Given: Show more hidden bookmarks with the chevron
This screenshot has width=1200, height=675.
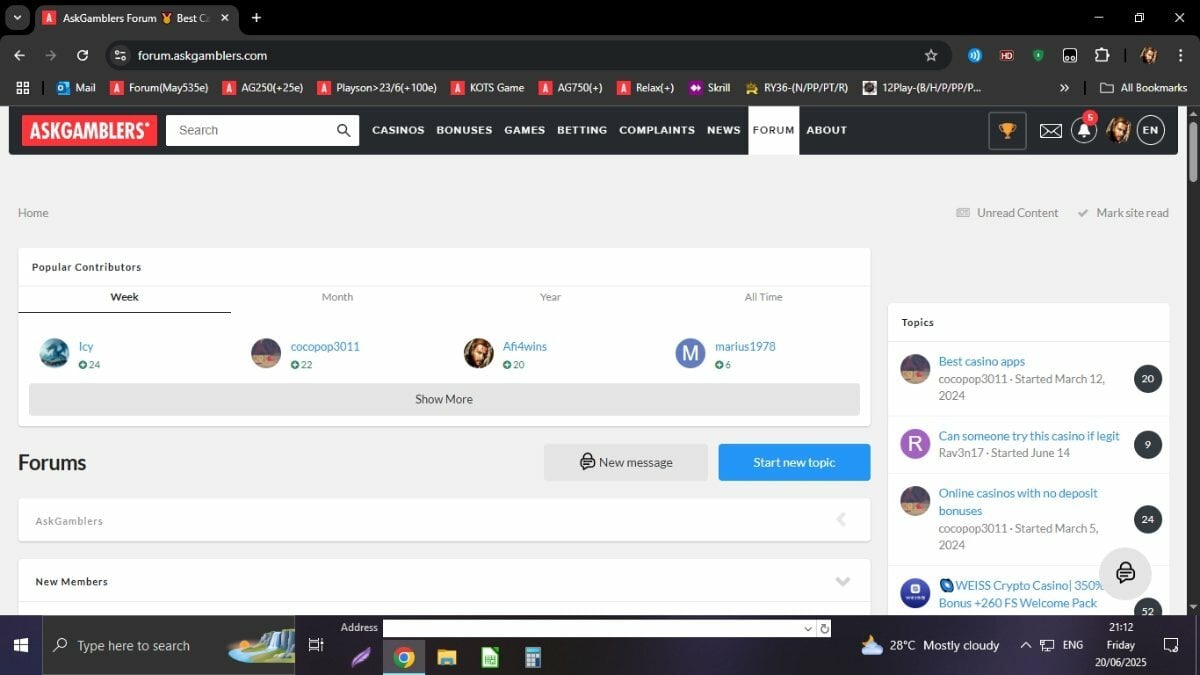Looking at the screenshot, I should (x=1064, y=88).
